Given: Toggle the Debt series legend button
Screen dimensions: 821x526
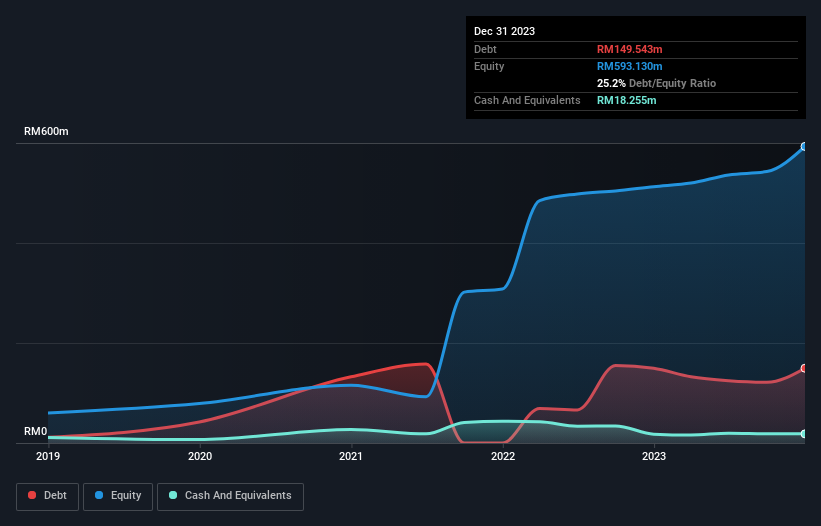Looking at the screenshot, I should click(x=48, y=496).
